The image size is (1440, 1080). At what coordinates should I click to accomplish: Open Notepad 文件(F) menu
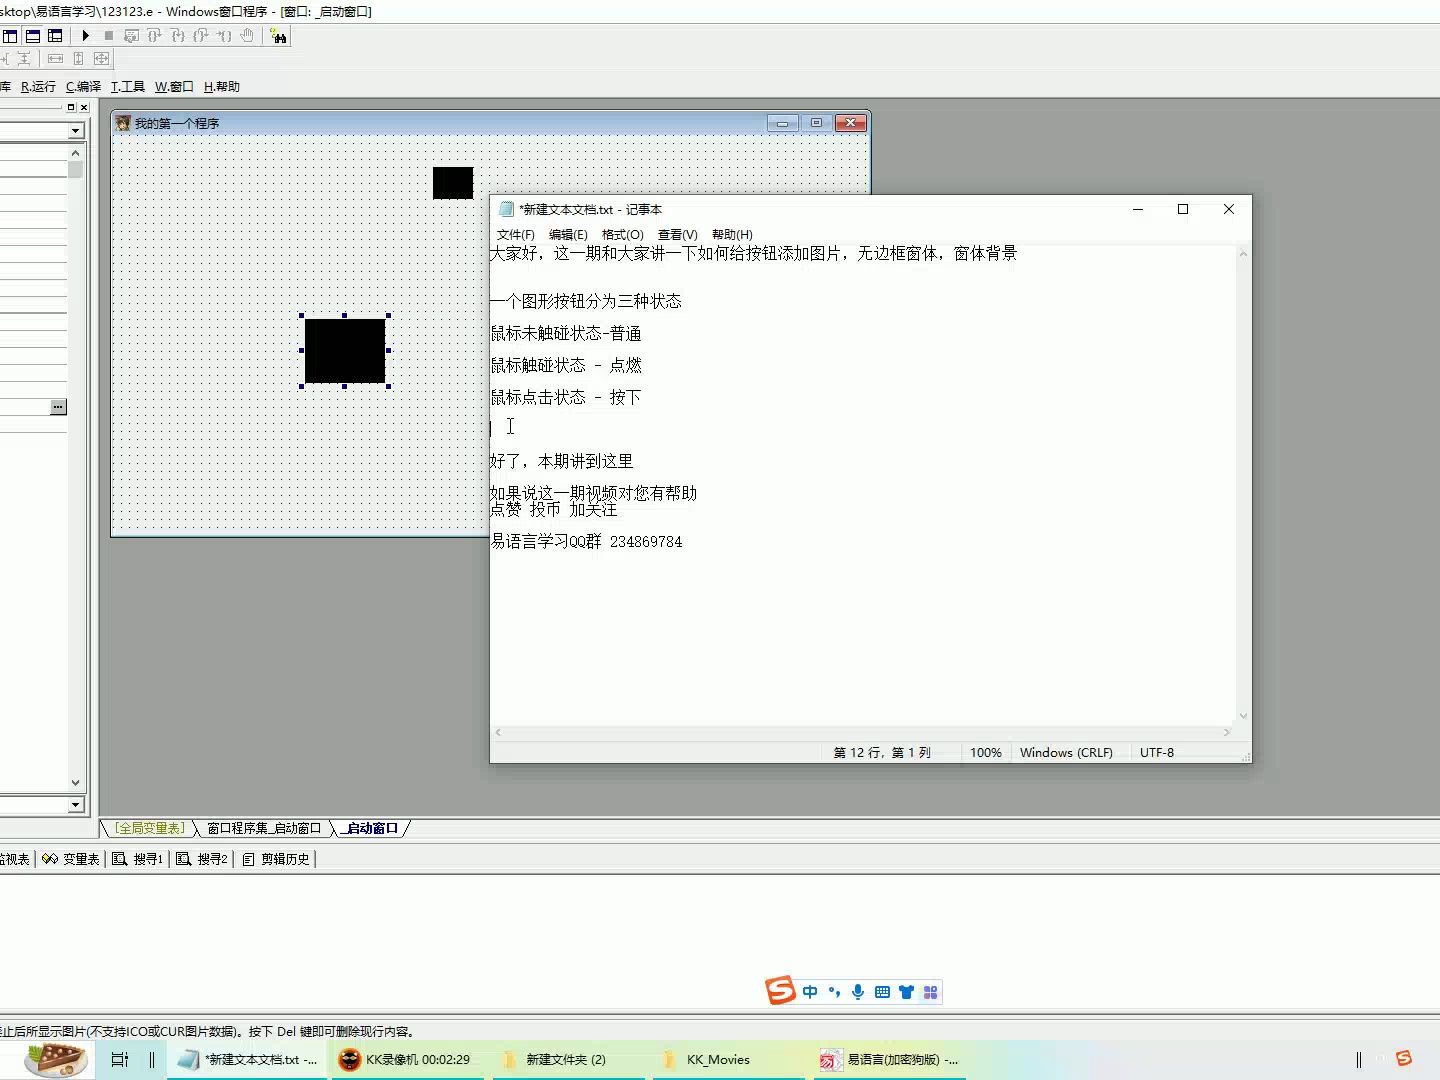pos(516,234)
